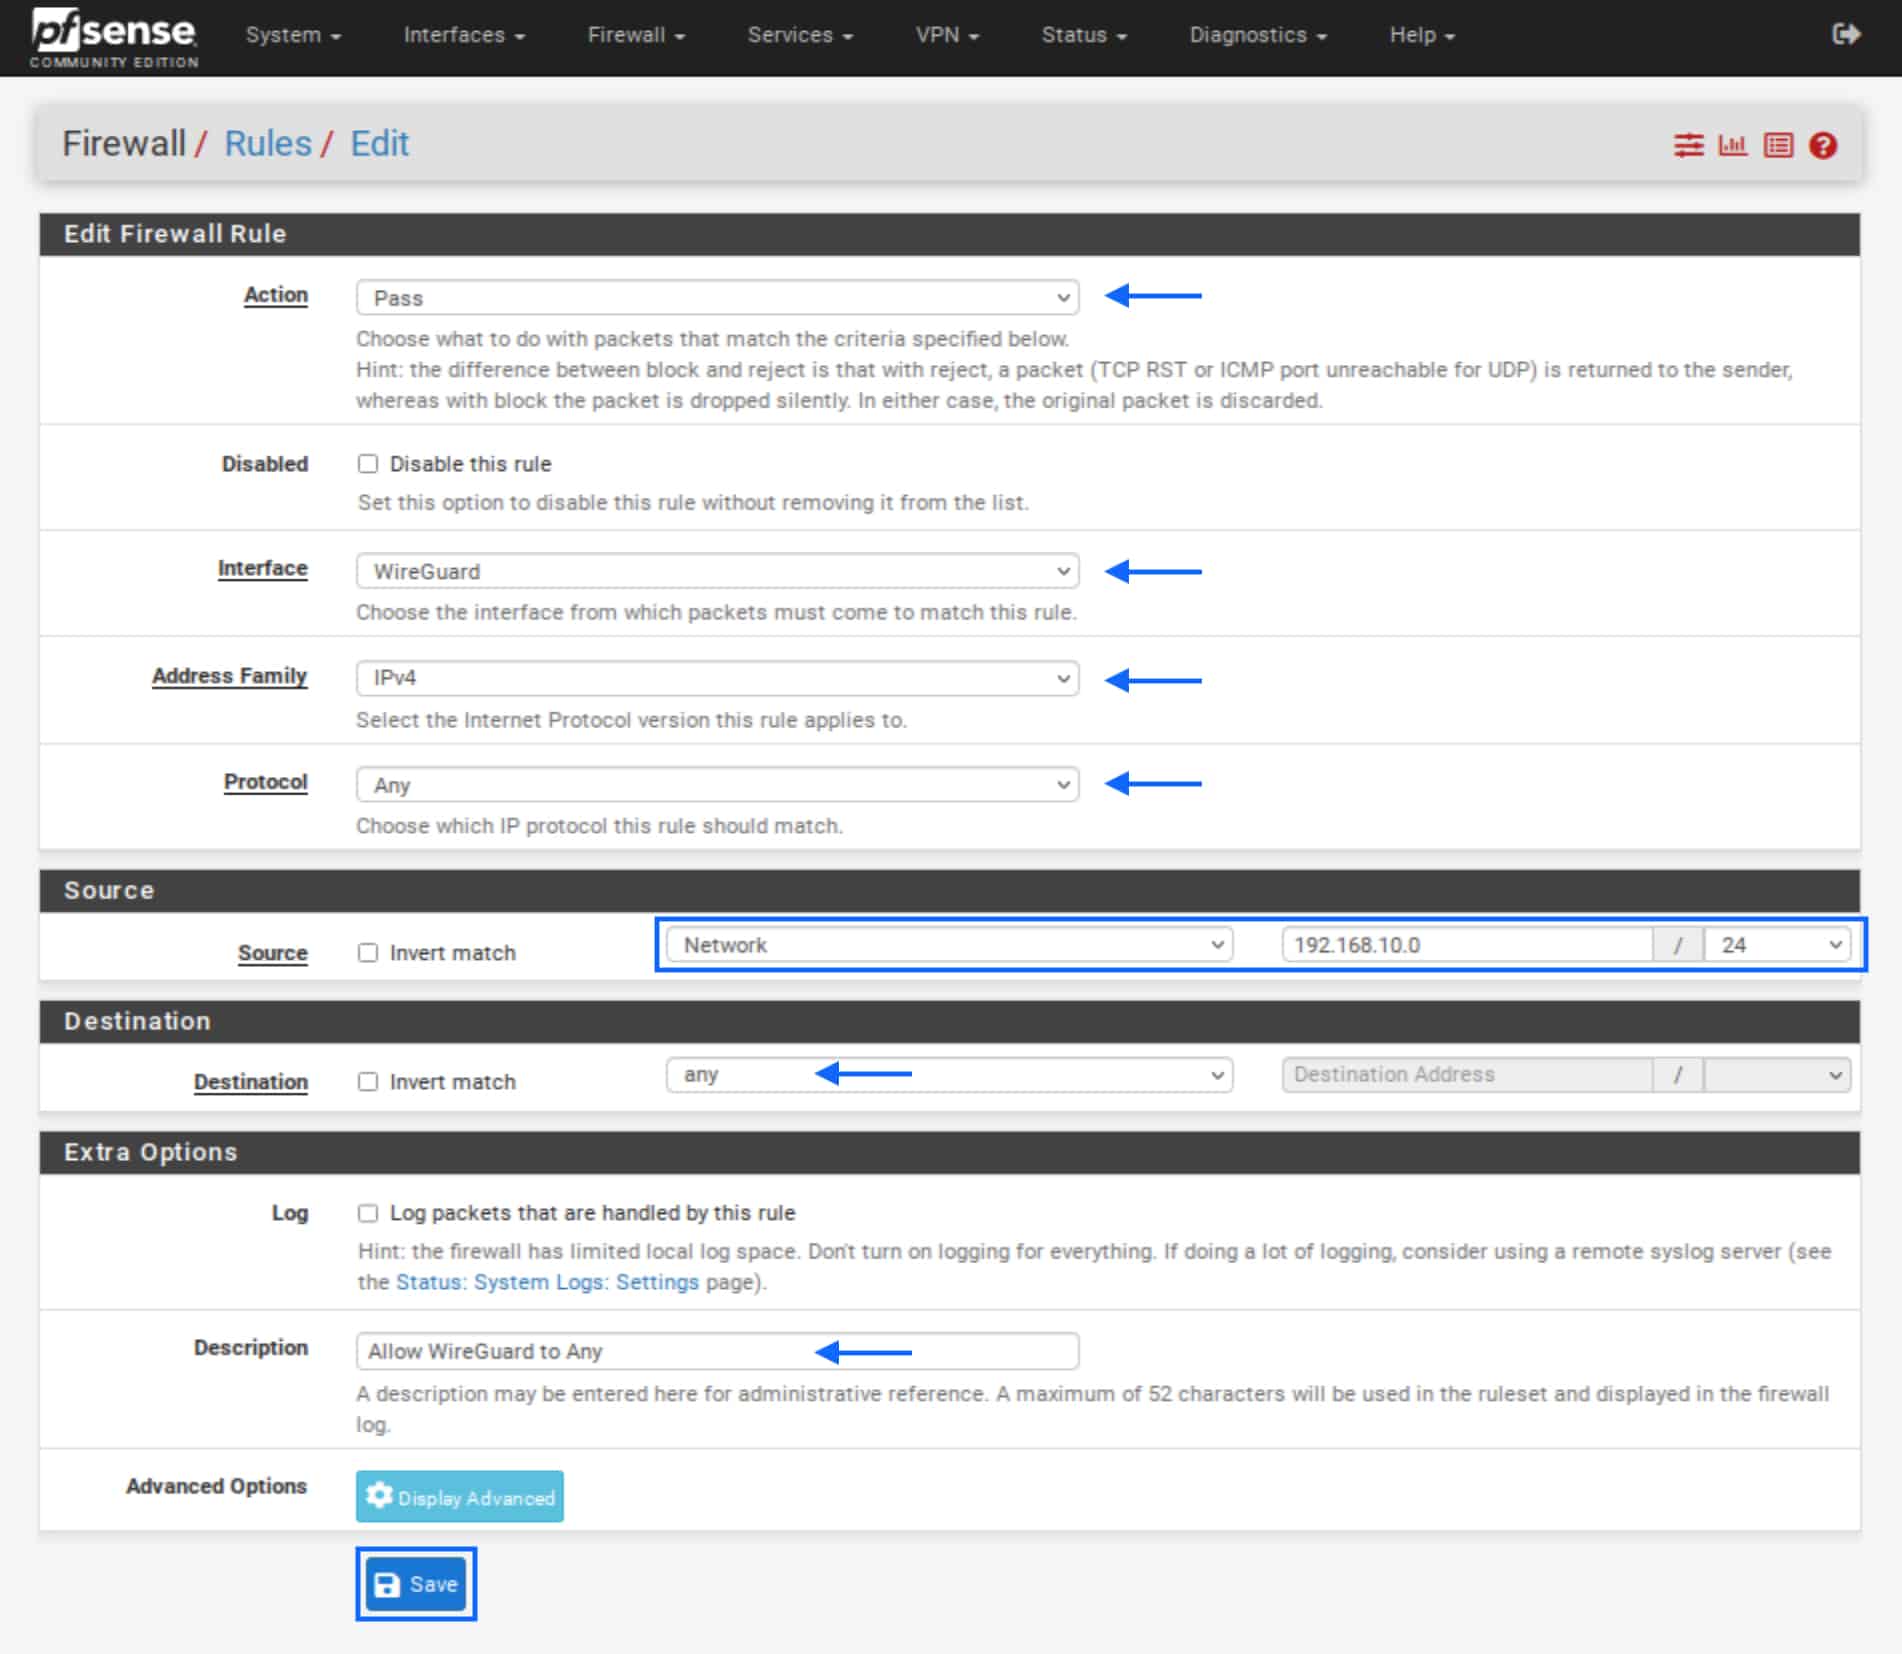Toggle Source Invert match checkbox
Image resolution: width=1902 pixels, height=1654 pixels.
click(x=368, y=953)
